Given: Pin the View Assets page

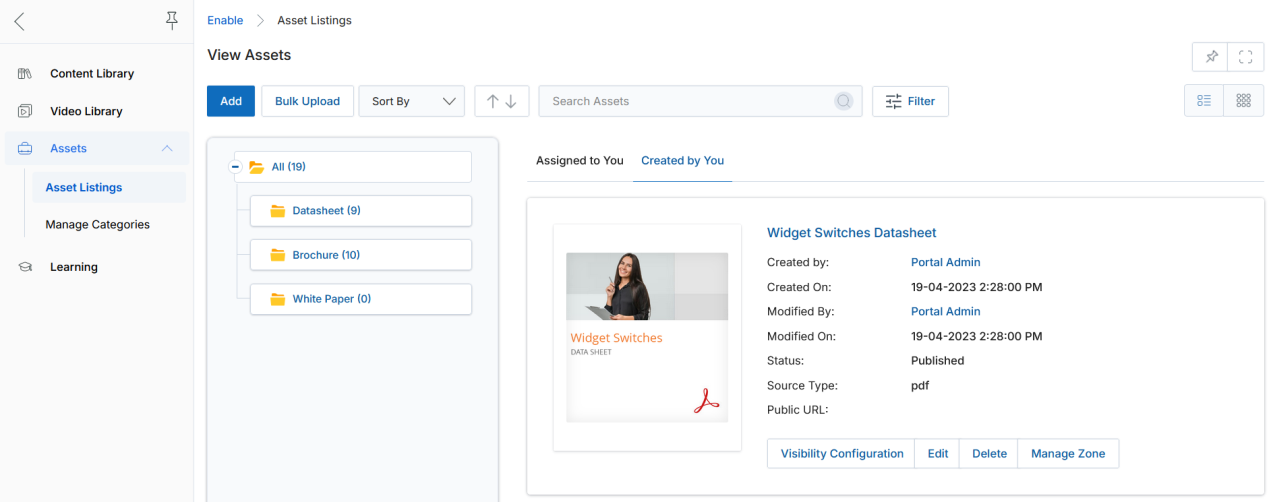Looking at the screenshot, I should point(1211,57).
